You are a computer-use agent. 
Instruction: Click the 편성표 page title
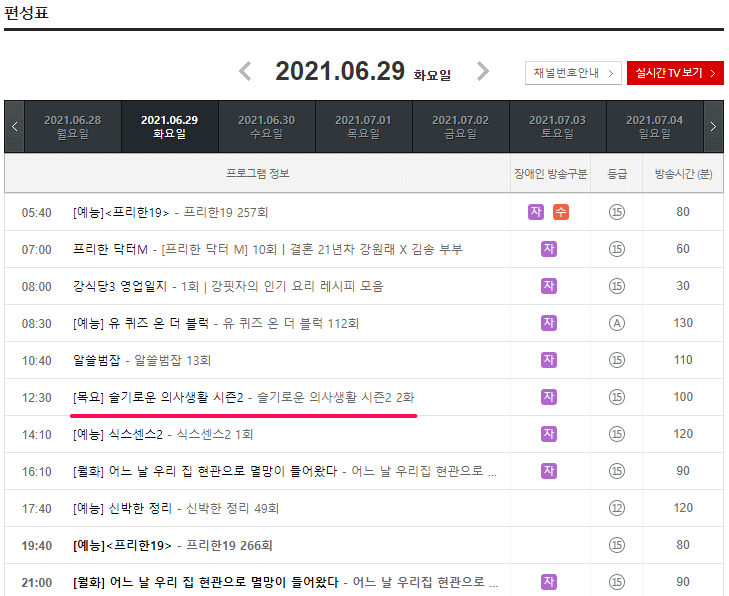26,13
